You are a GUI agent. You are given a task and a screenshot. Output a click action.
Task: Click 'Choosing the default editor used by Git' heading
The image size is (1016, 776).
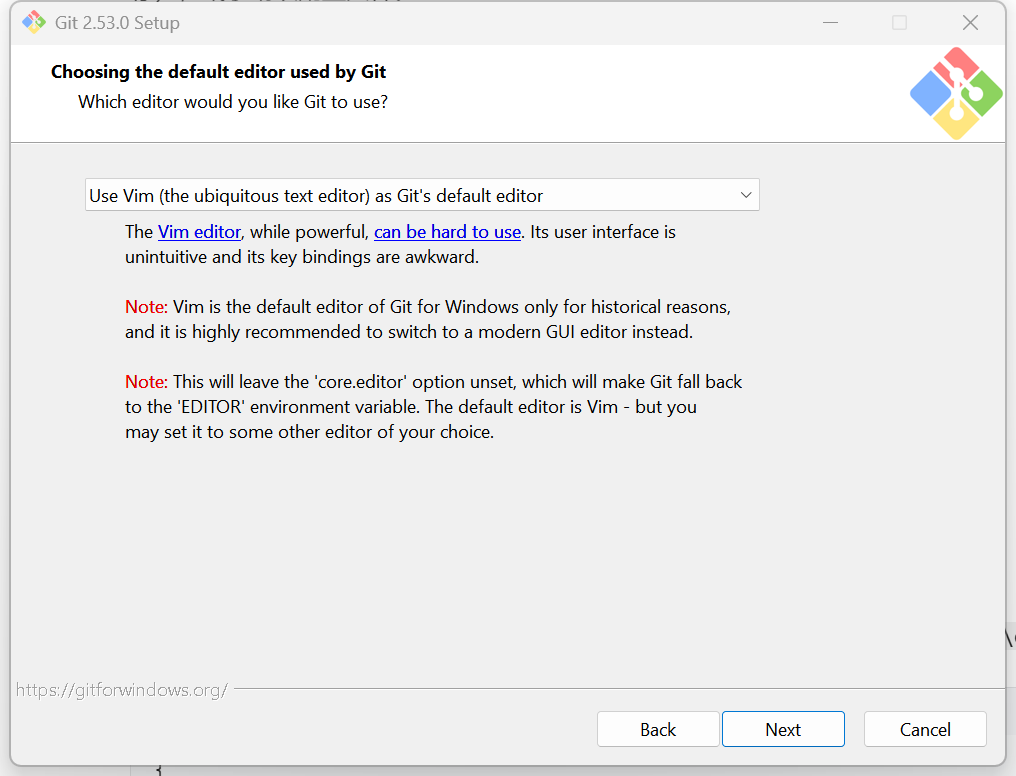click(218, 72)
